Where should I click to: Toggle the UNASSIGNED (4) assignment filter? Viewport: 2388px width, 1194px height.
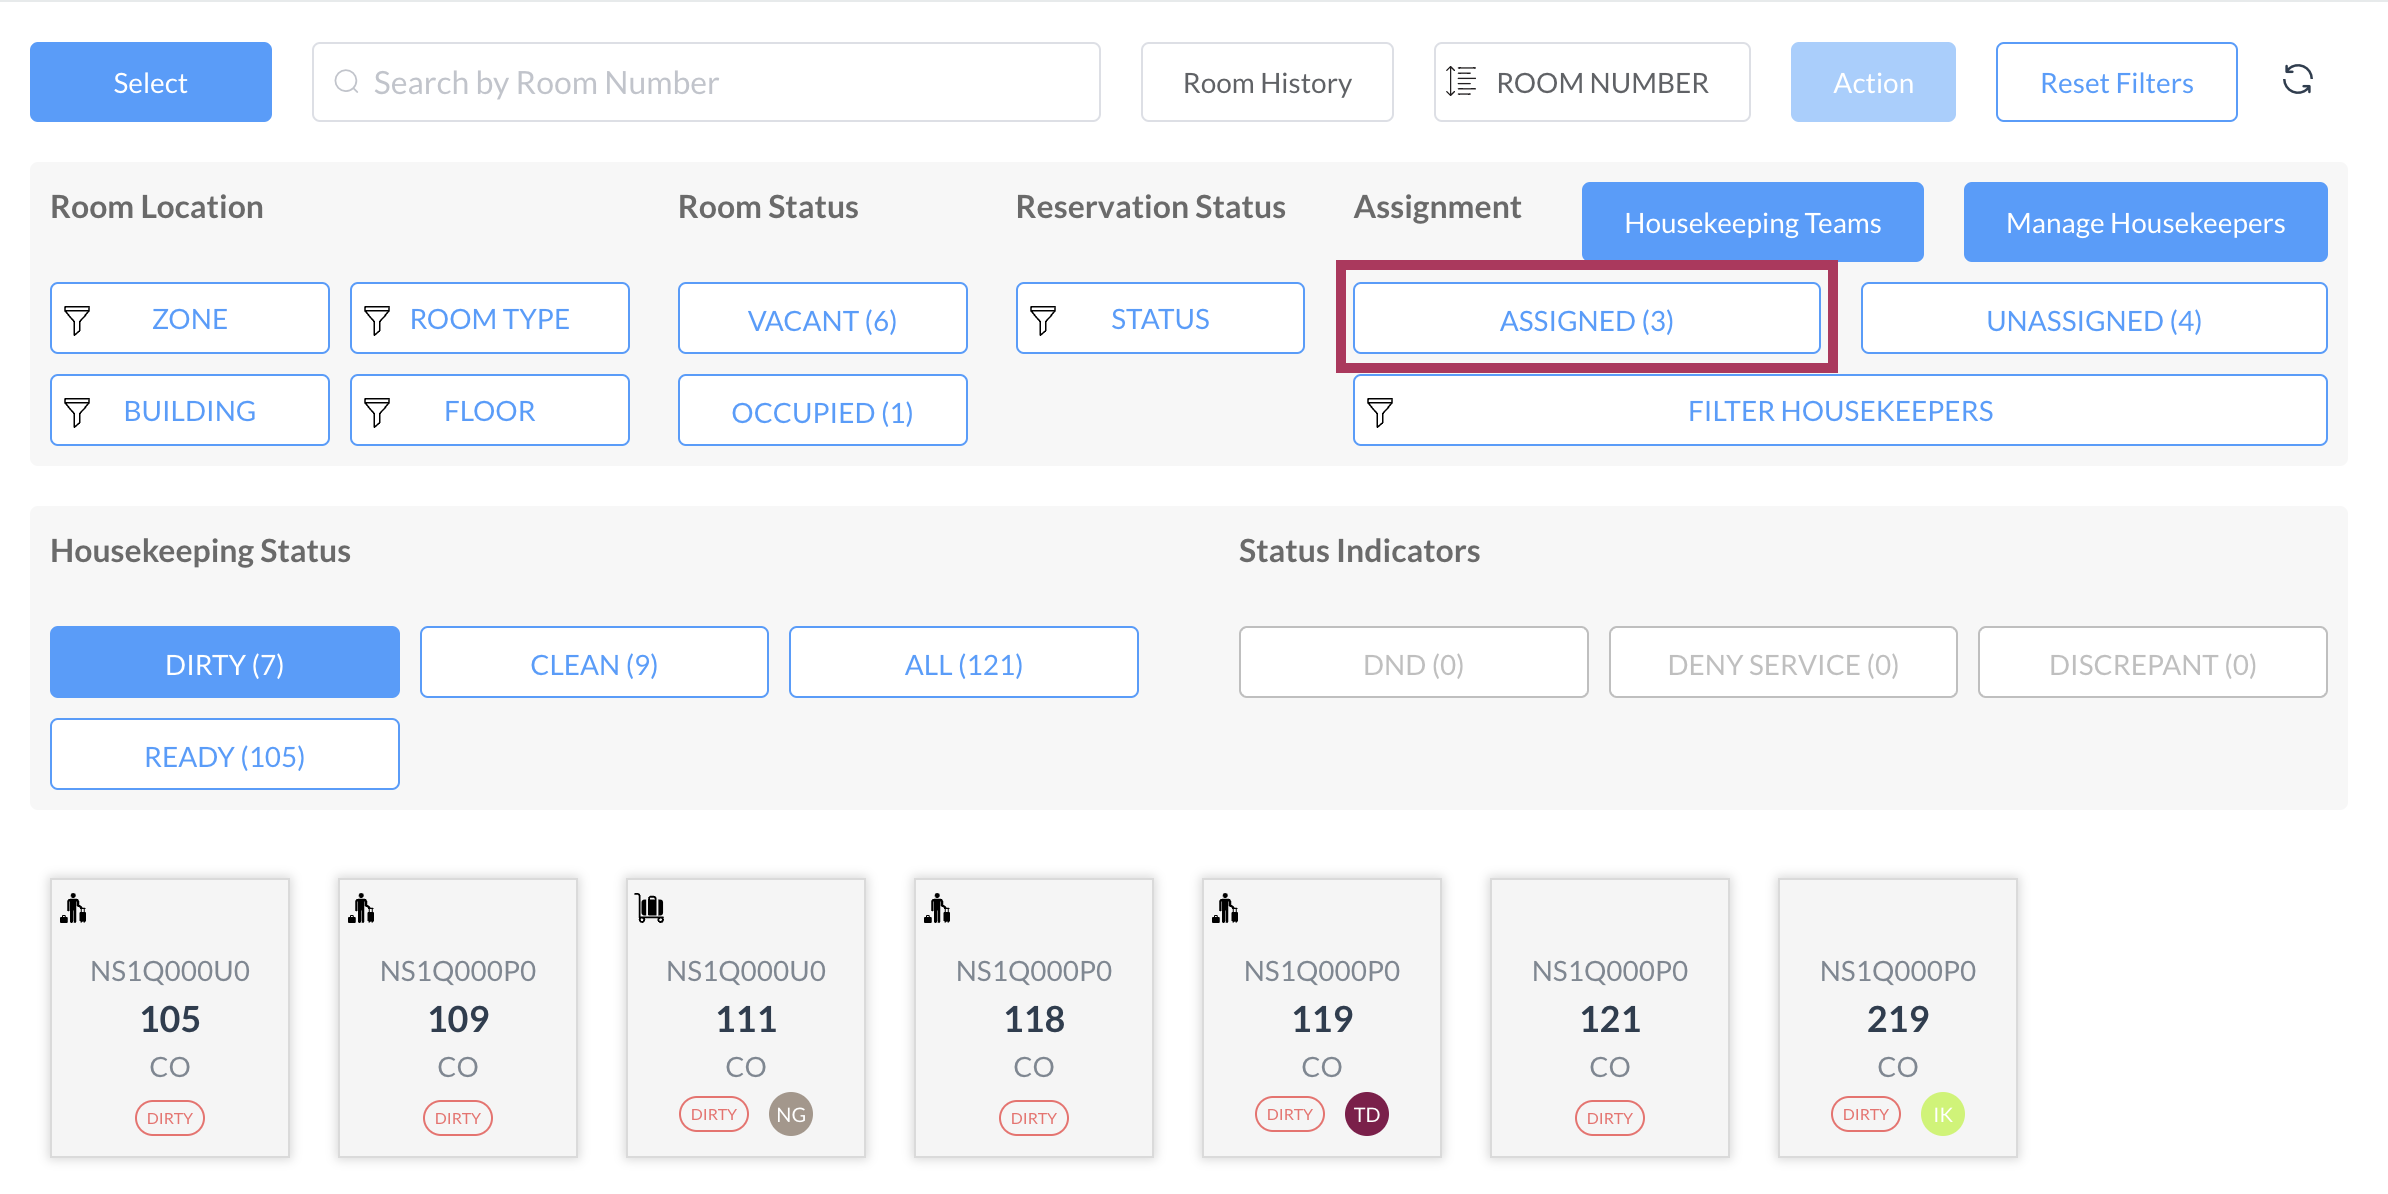(2093, 319)
